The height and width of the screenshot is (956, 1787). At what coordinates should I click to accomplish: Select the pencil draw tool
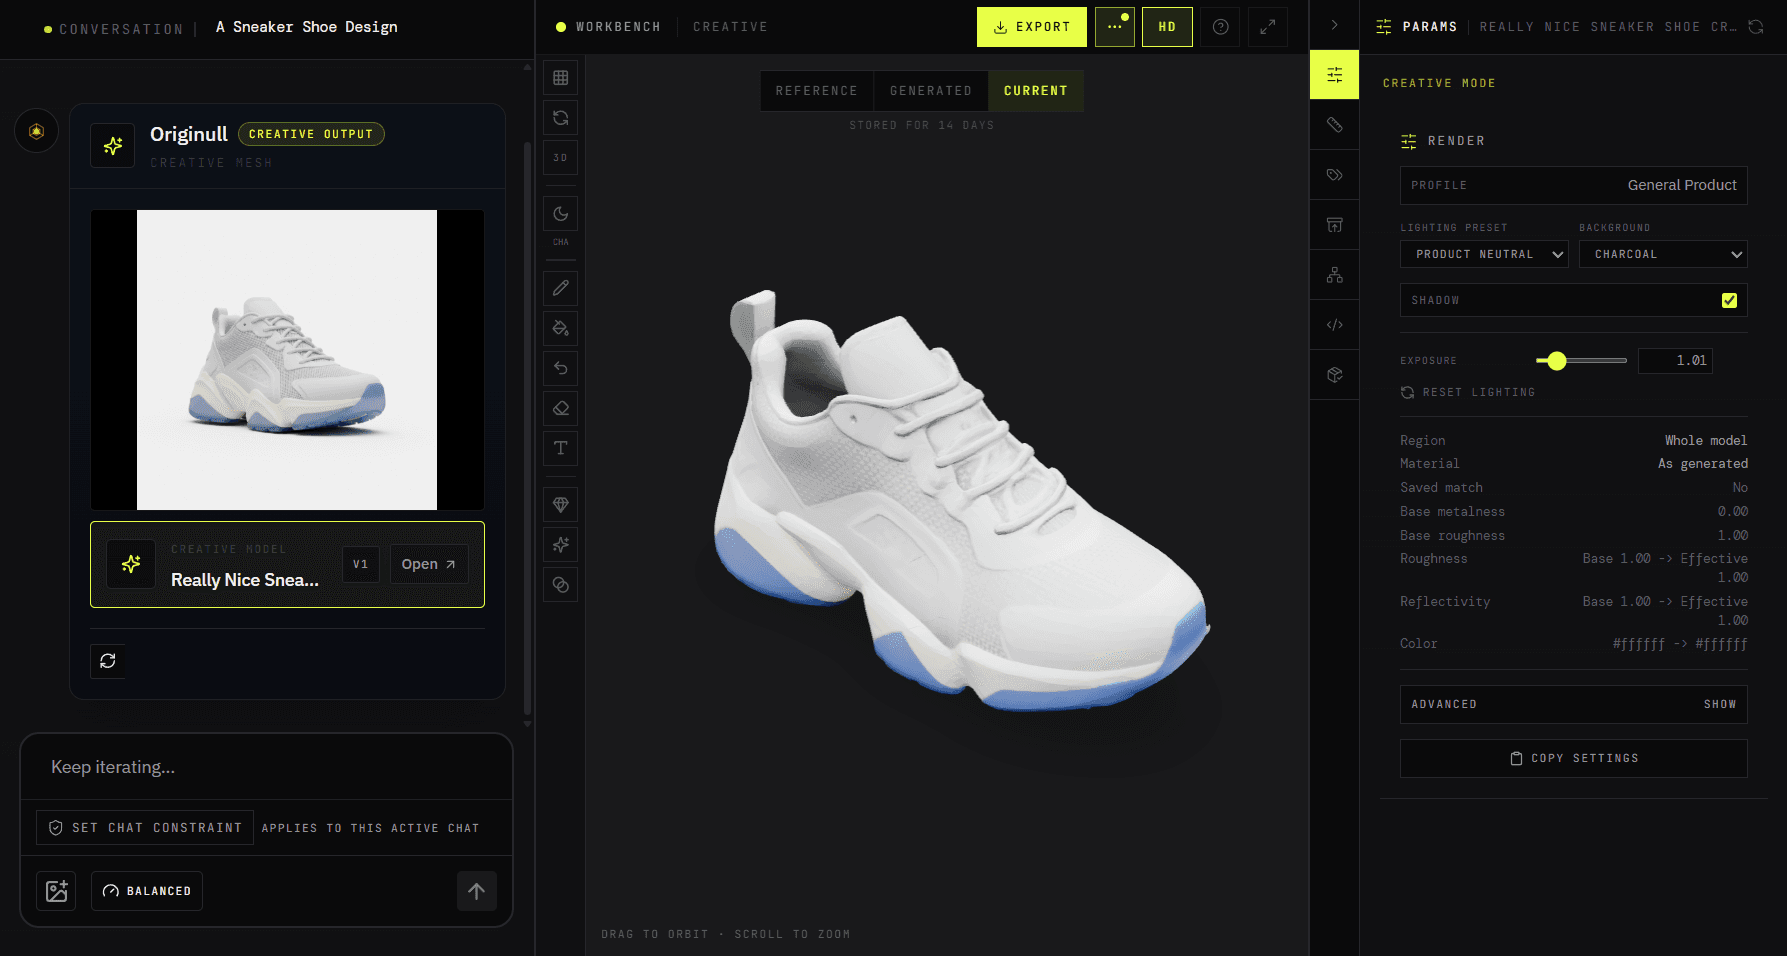pyautogui.click(x=561, y=288)
